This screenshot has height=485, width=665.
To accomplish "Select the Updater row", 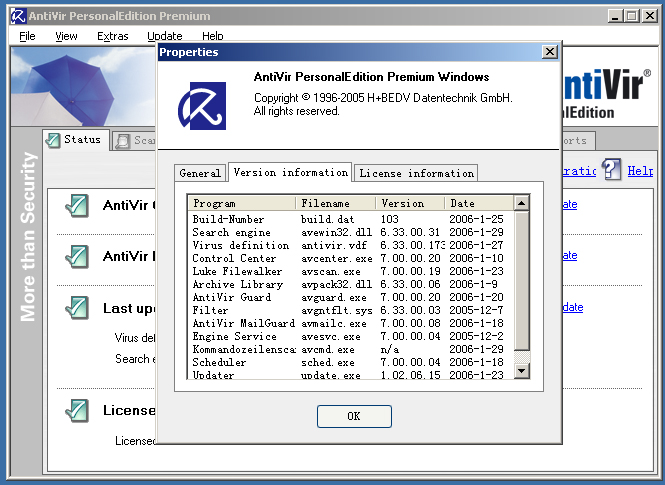I will (x=351, y=375).
